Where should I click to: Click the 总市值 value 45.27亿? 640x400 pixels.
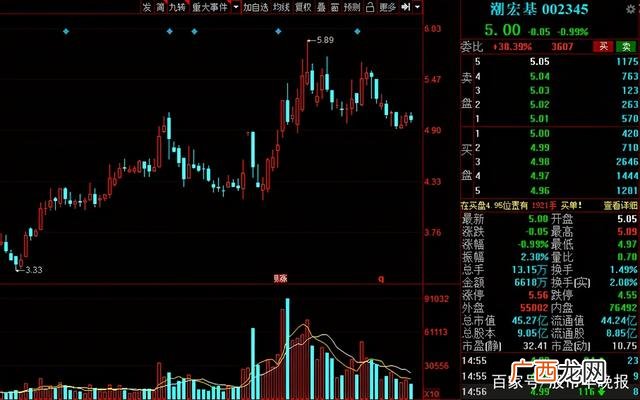click(530, 320)
